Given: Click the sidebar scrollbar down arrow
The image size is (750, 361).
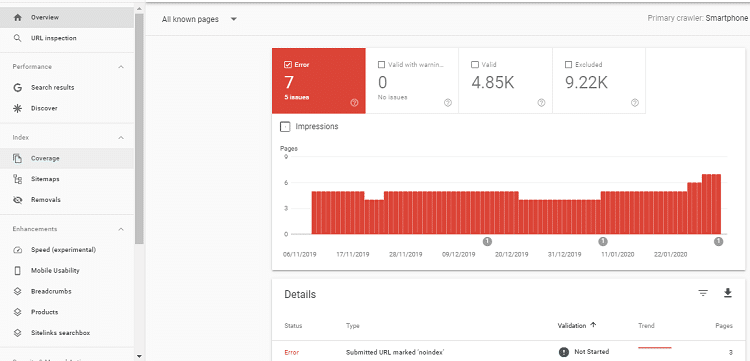Looking at the screenshot, I should 139,356.
